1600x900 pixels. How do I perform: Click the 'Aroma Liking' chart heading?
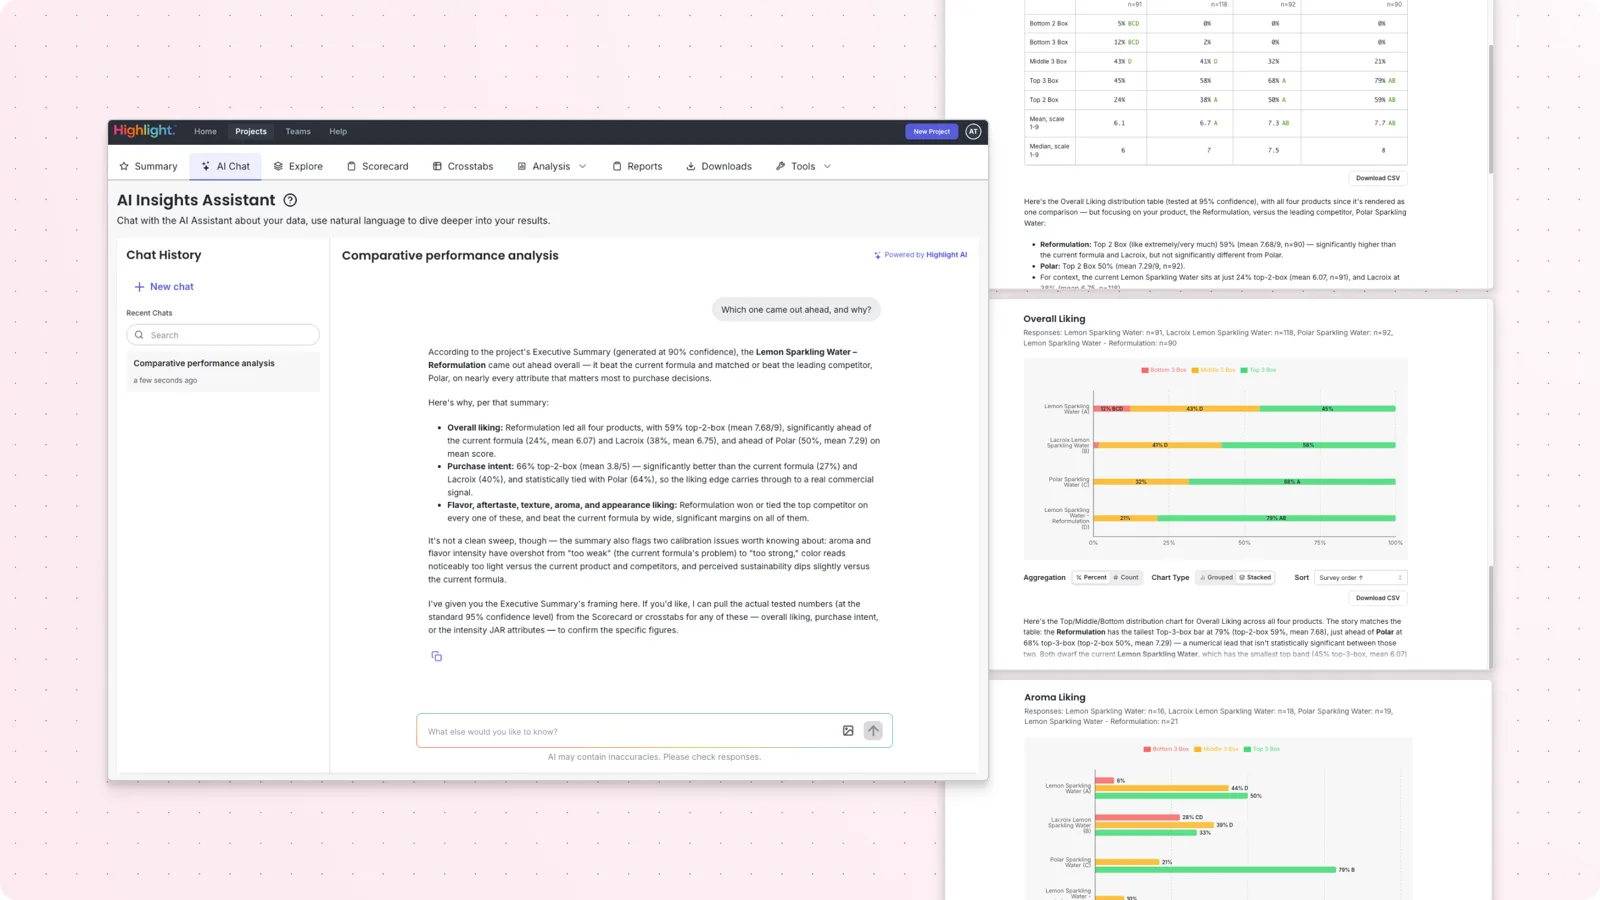pos(1054,697)
